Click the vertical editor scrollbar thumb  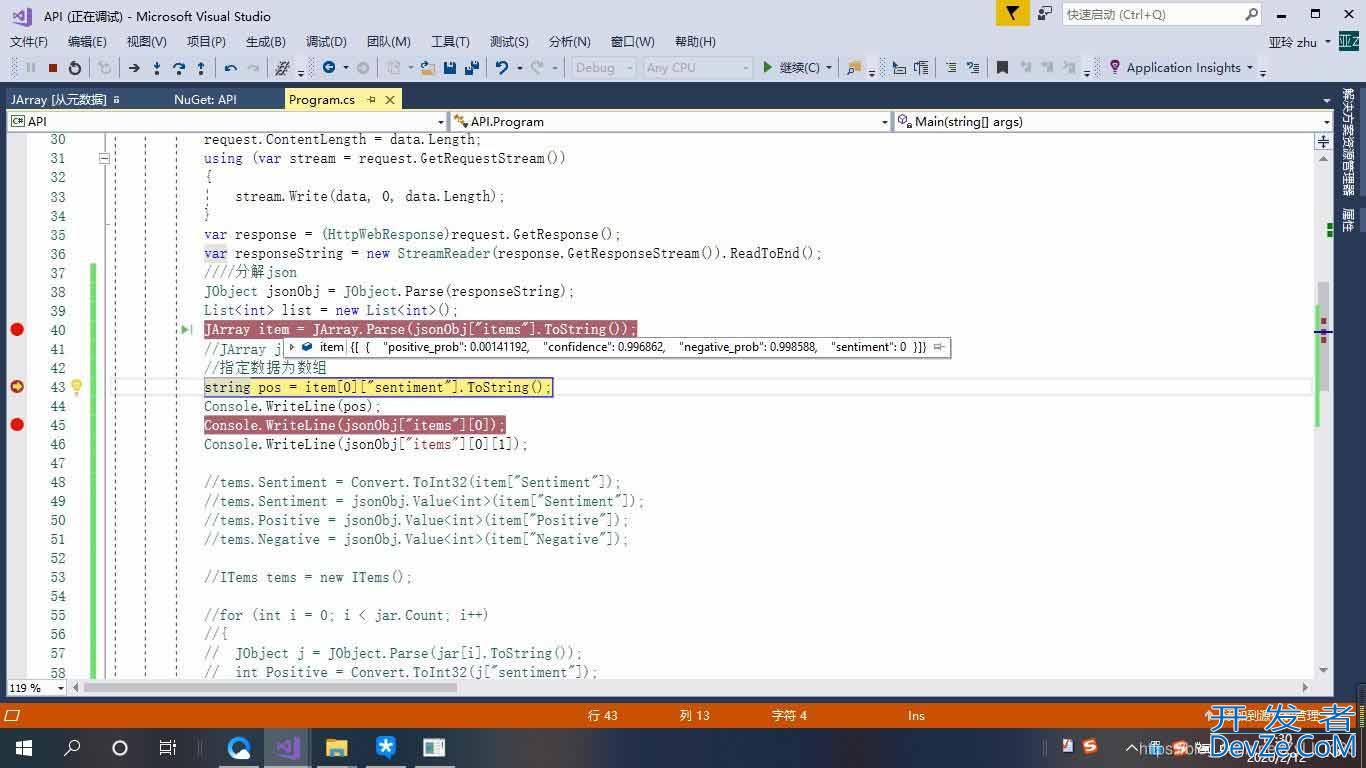[x=1323, y=335]
